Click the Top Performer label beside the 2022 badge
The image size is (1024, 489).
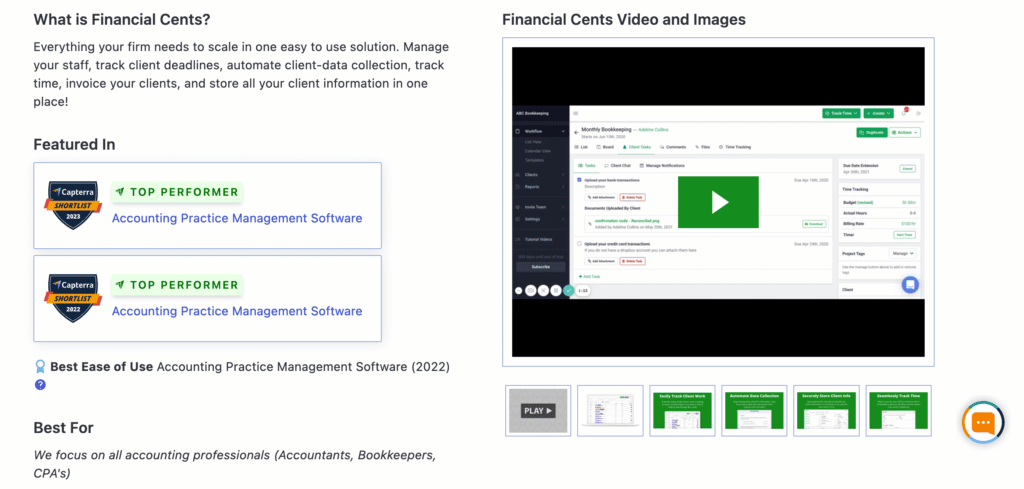pos(177,285)
